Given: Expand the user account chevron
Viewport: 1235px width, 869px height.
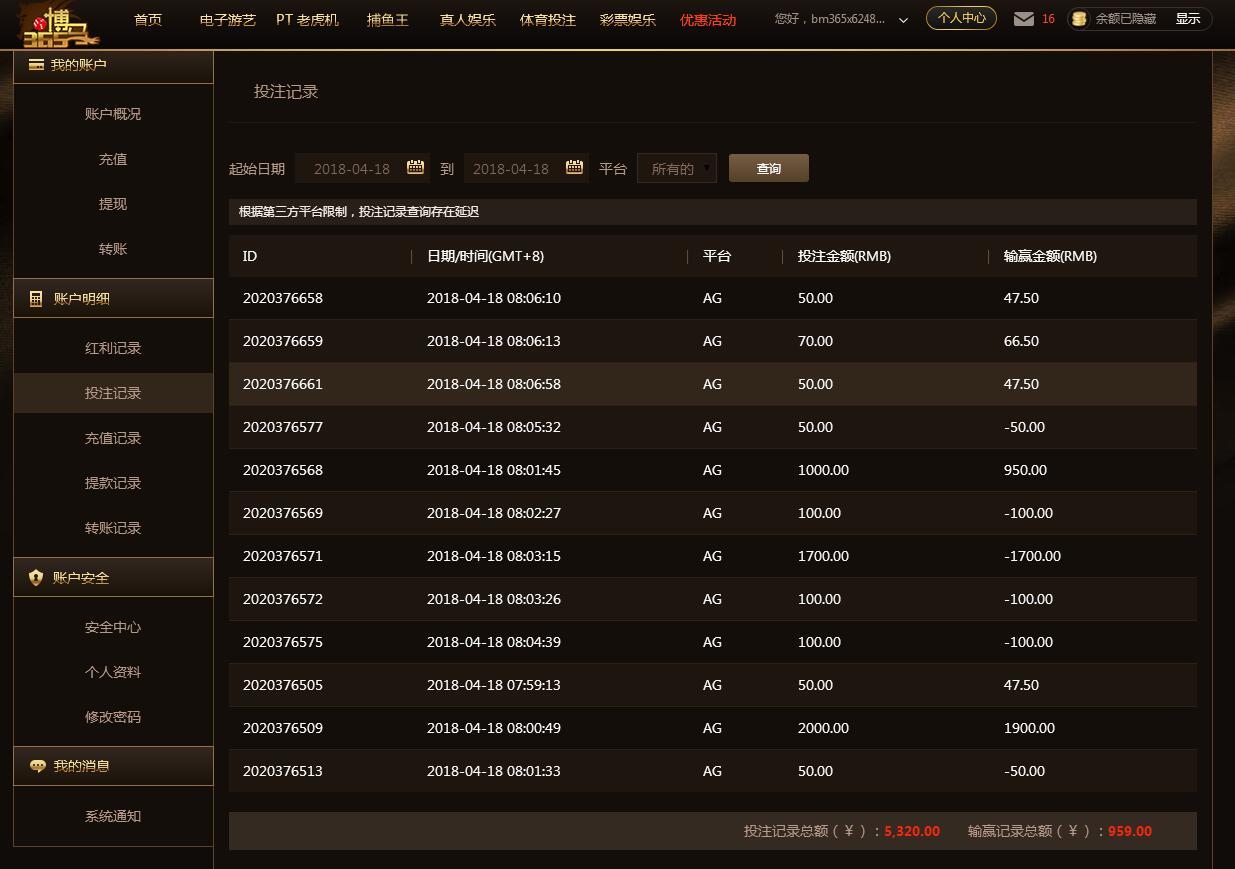Looking at the screenshot, I should coord(903,20).
